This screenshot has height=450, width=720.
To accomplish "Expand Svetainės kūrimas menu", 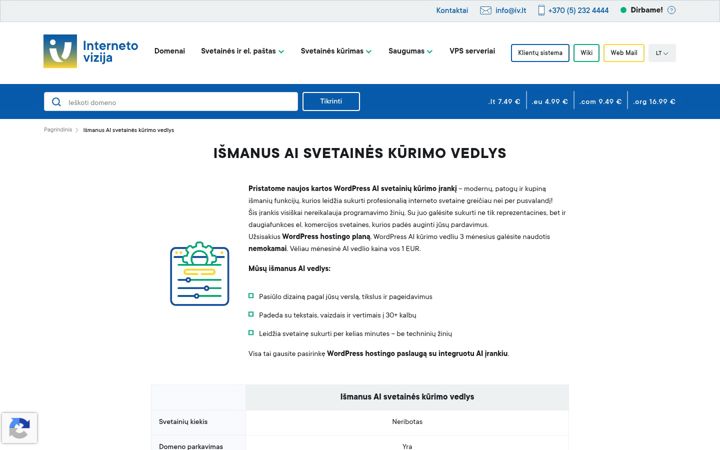I will [336, 51].
